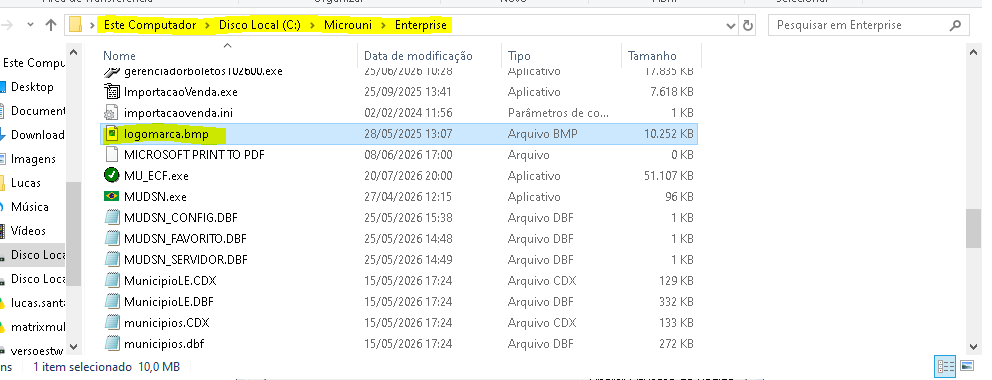
Task: Open recent locations dropdown arrow
Action: [x=30, y=25]
